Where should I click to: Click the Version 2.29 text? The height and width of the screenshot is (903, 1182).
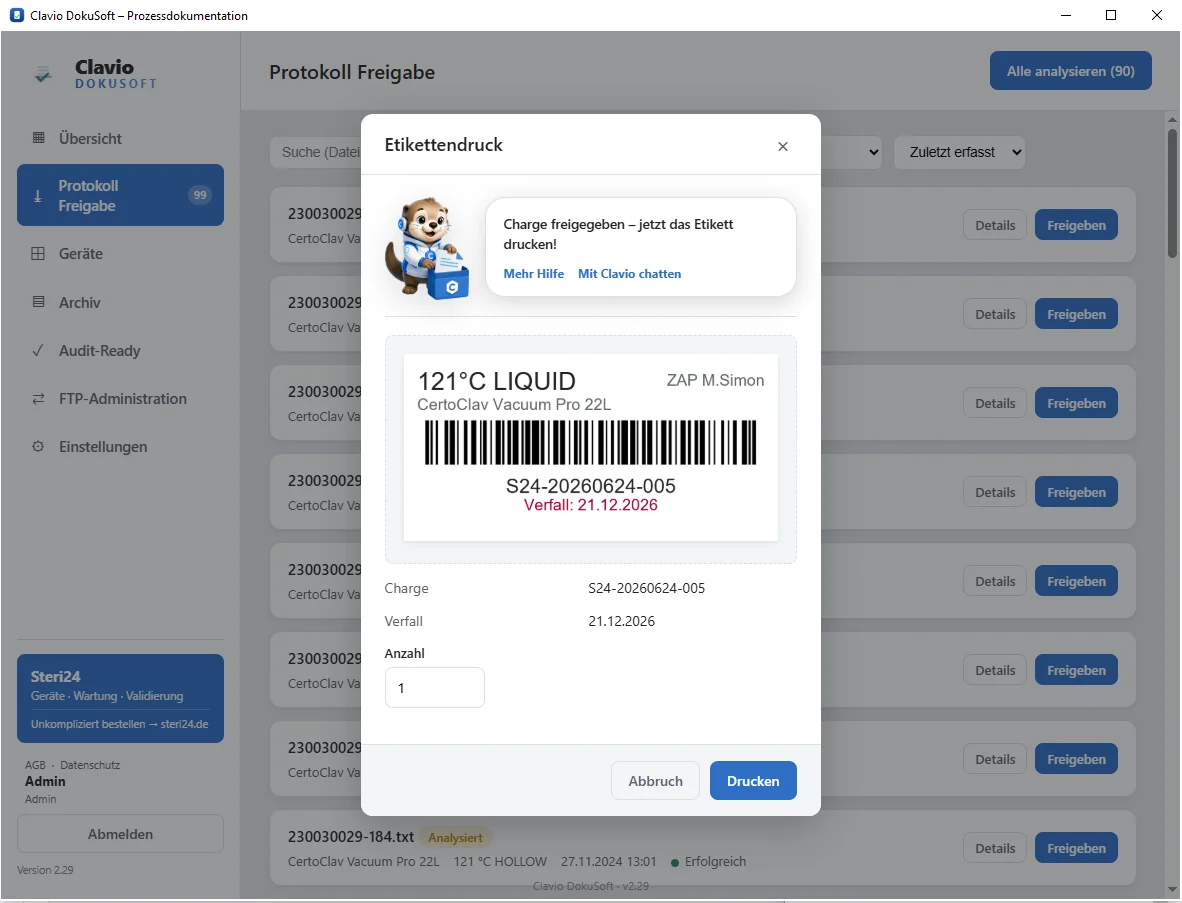pos(45,870)
